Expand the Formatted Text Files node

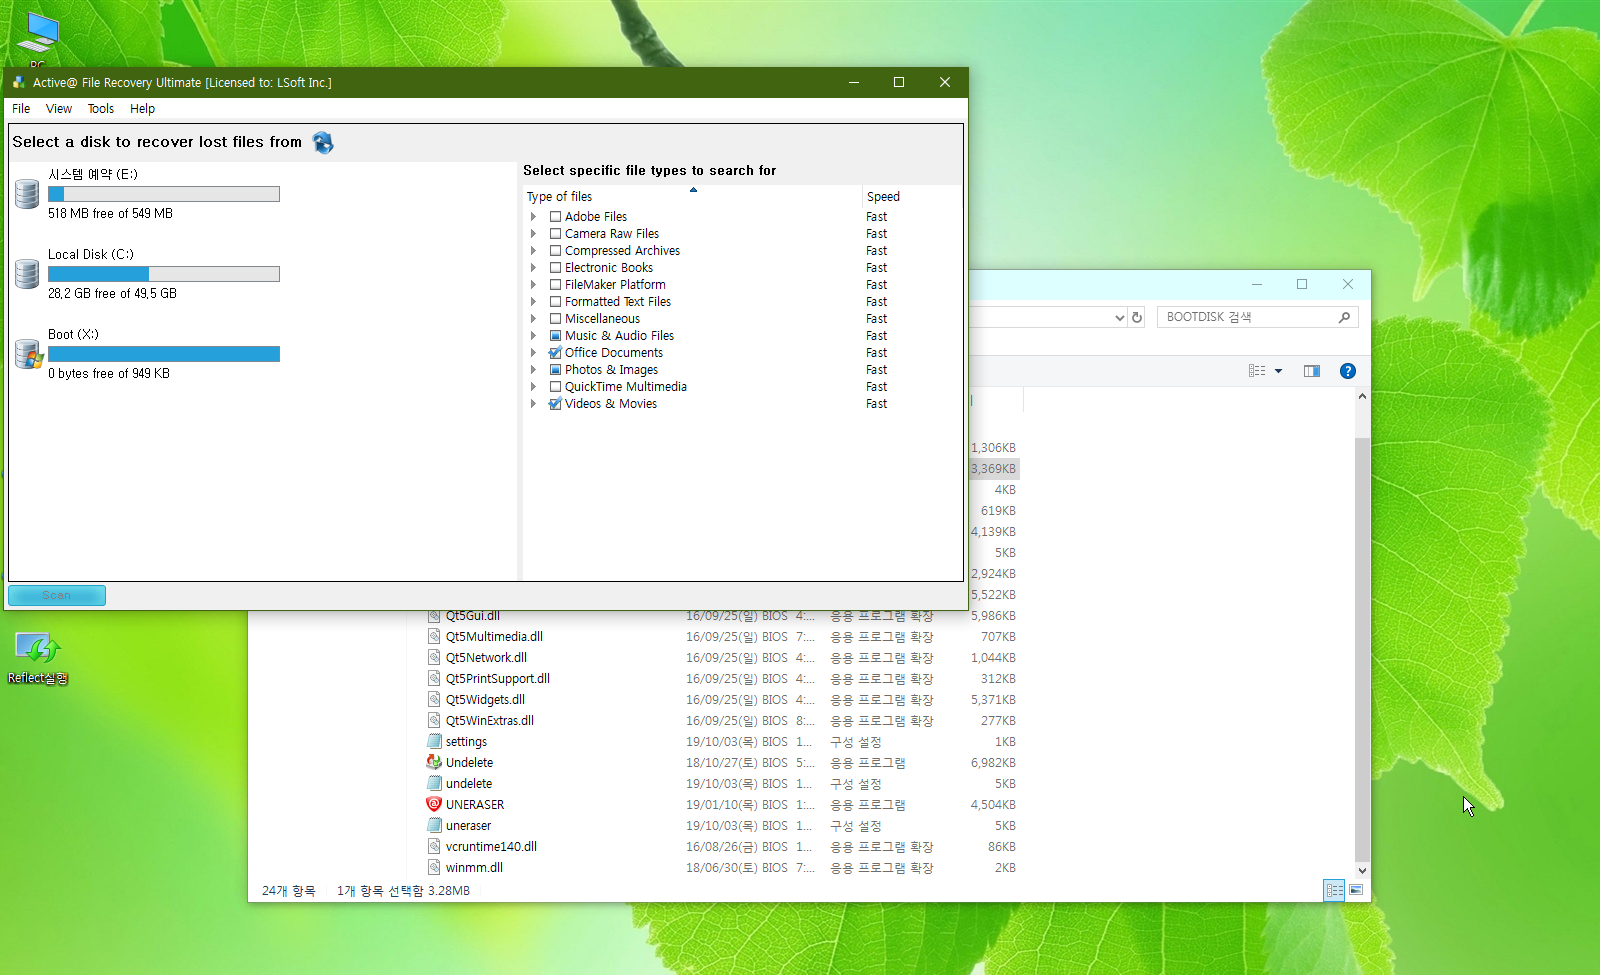[x=533, y=301]
